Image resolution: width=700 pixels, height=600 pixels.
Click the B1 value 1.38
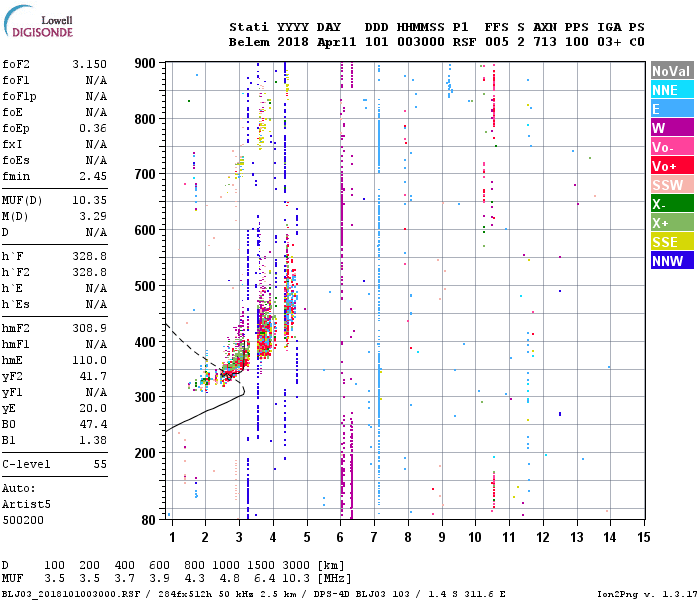(93, 440)
